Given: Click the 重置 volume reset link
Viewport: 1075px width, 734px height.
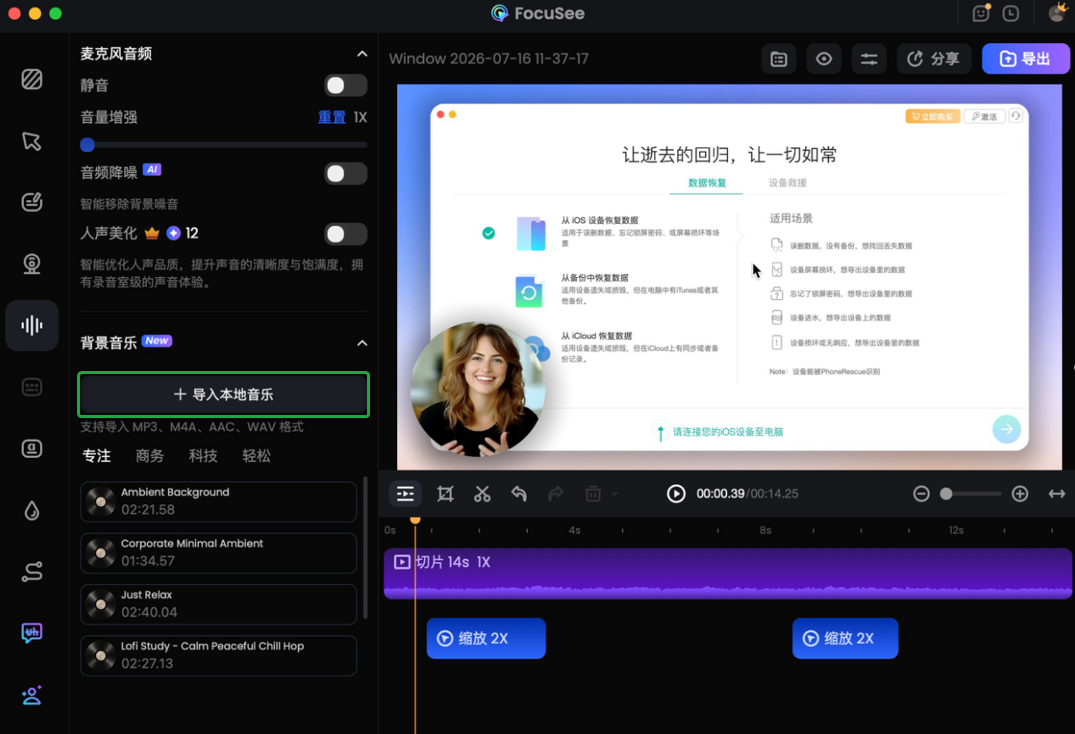Looking at the screenshot, I should coord(332,117).
